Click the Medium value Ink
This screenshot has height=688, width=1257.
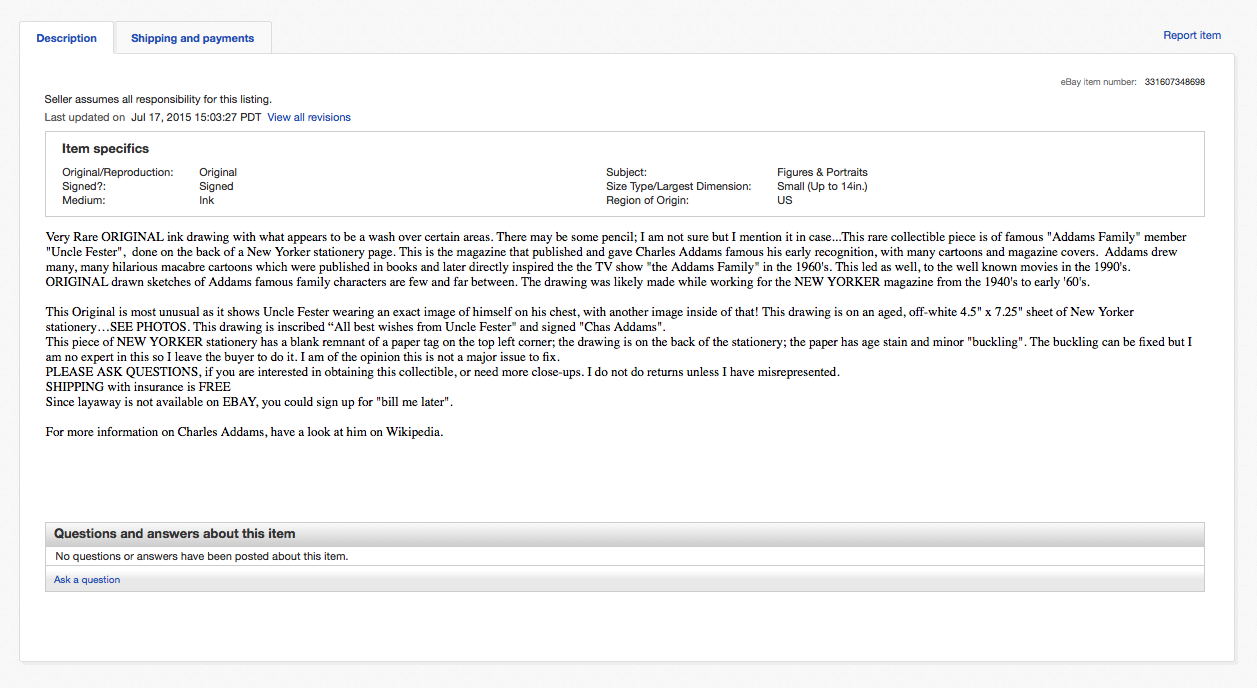coord(206,200)
